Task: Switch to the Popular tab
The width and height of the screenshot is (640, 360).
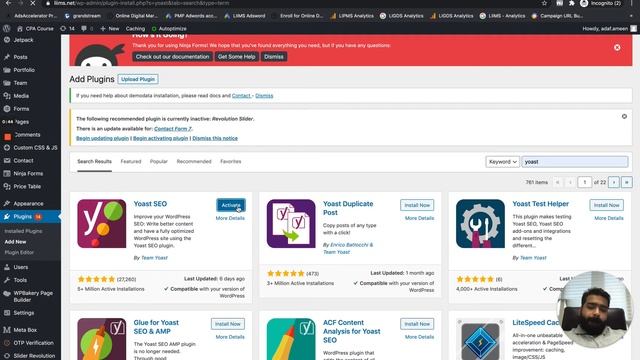Action: (x=159, y=162)
